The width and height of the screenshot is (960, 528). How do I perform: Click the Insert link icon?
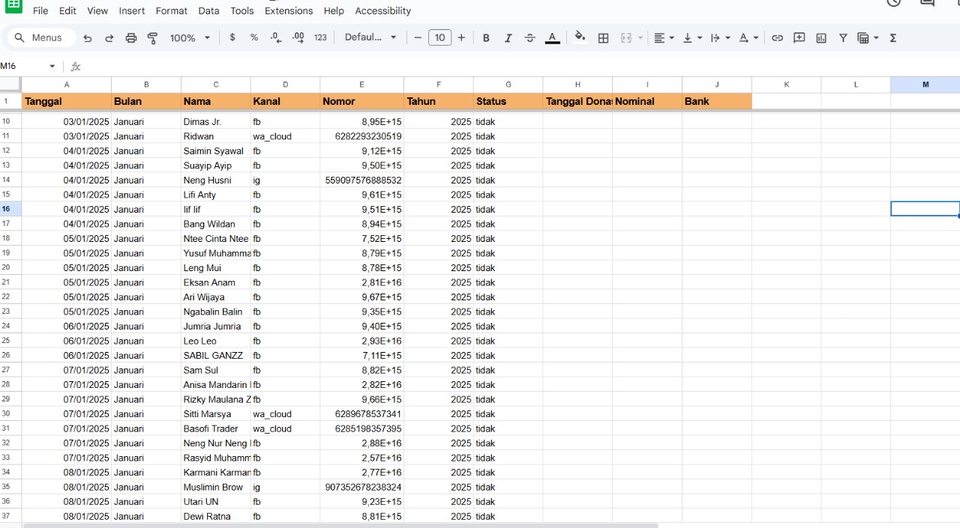[777, 38]
